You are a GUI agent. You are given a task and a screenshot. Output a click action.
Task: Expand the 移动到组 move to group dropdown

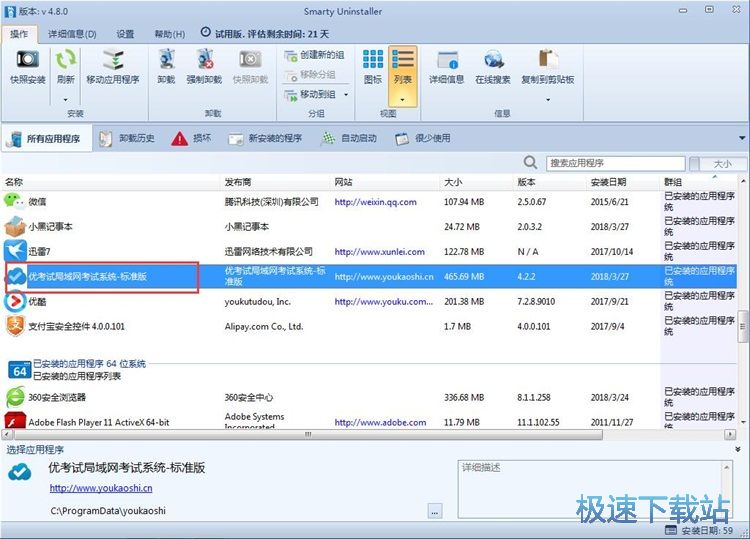pyautogui.click(x=347, y=95)
